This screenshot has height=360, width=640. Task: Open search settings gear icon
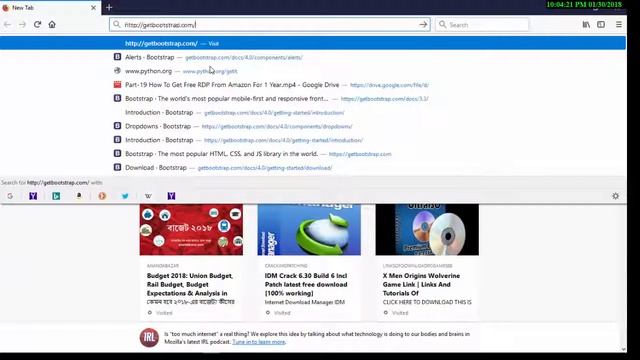(x=616, y=196)
